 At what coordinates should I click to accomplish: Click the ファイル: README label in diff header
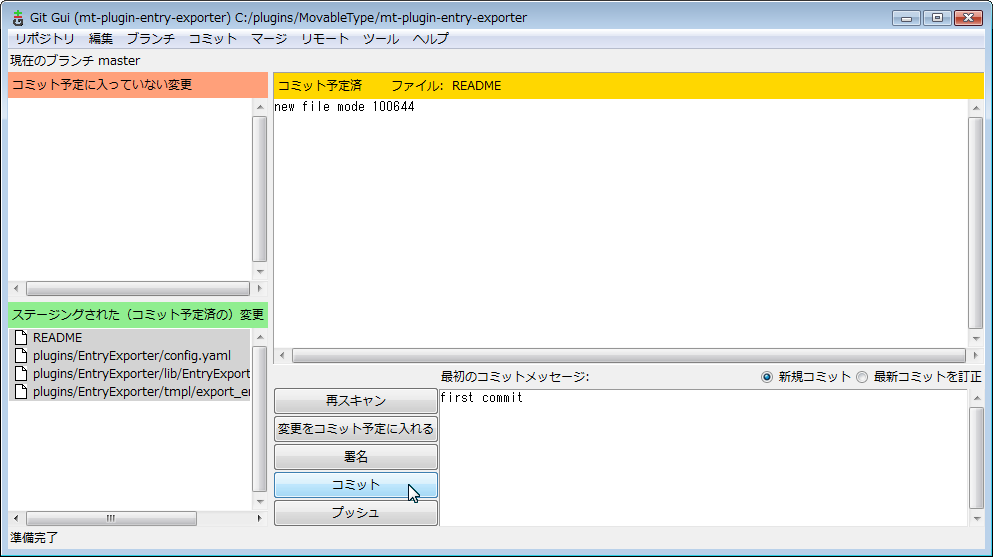(446, 85)
